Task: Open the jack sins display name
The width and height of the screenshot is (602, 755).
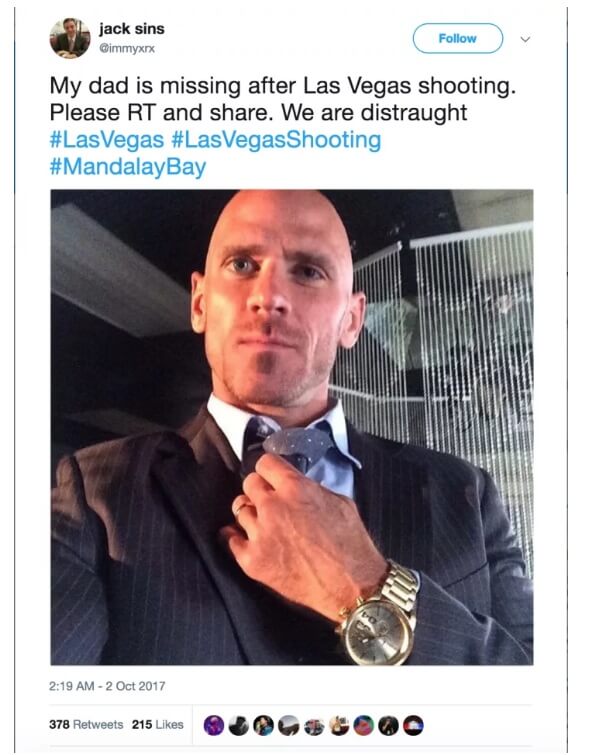Action: point(132,29)
